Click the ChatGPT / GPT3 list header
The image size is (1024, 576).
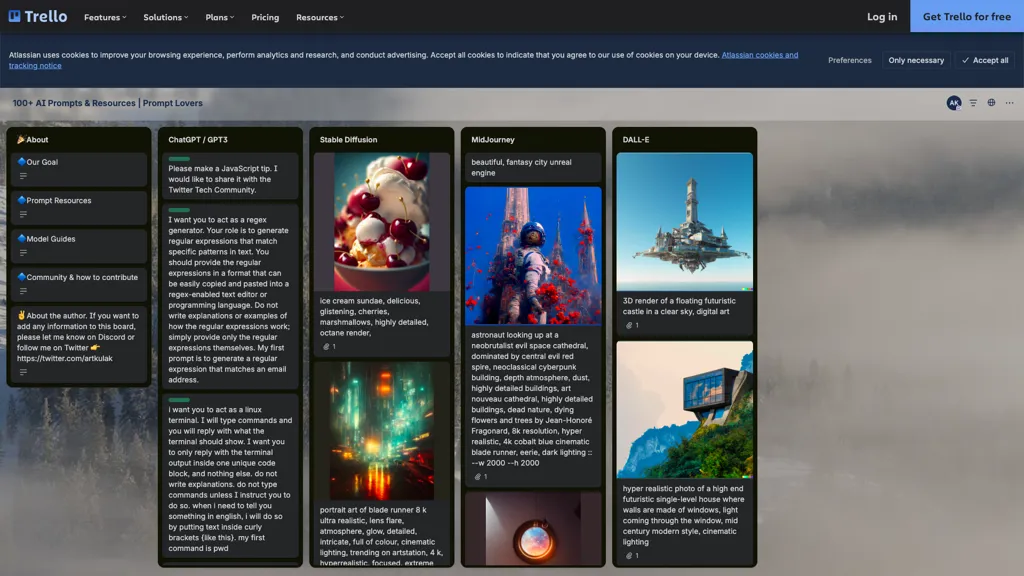point(198,140)
